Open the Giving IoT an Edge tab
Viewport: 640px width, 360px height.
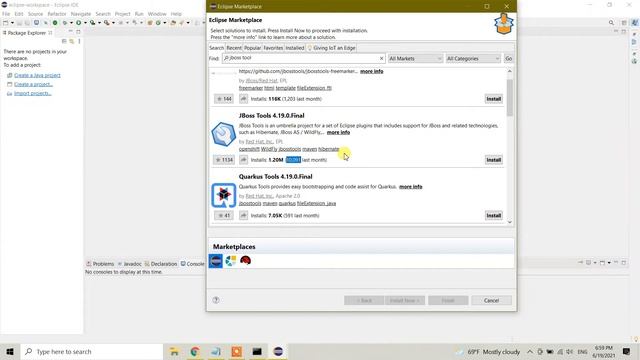click(x=331, y=48)
